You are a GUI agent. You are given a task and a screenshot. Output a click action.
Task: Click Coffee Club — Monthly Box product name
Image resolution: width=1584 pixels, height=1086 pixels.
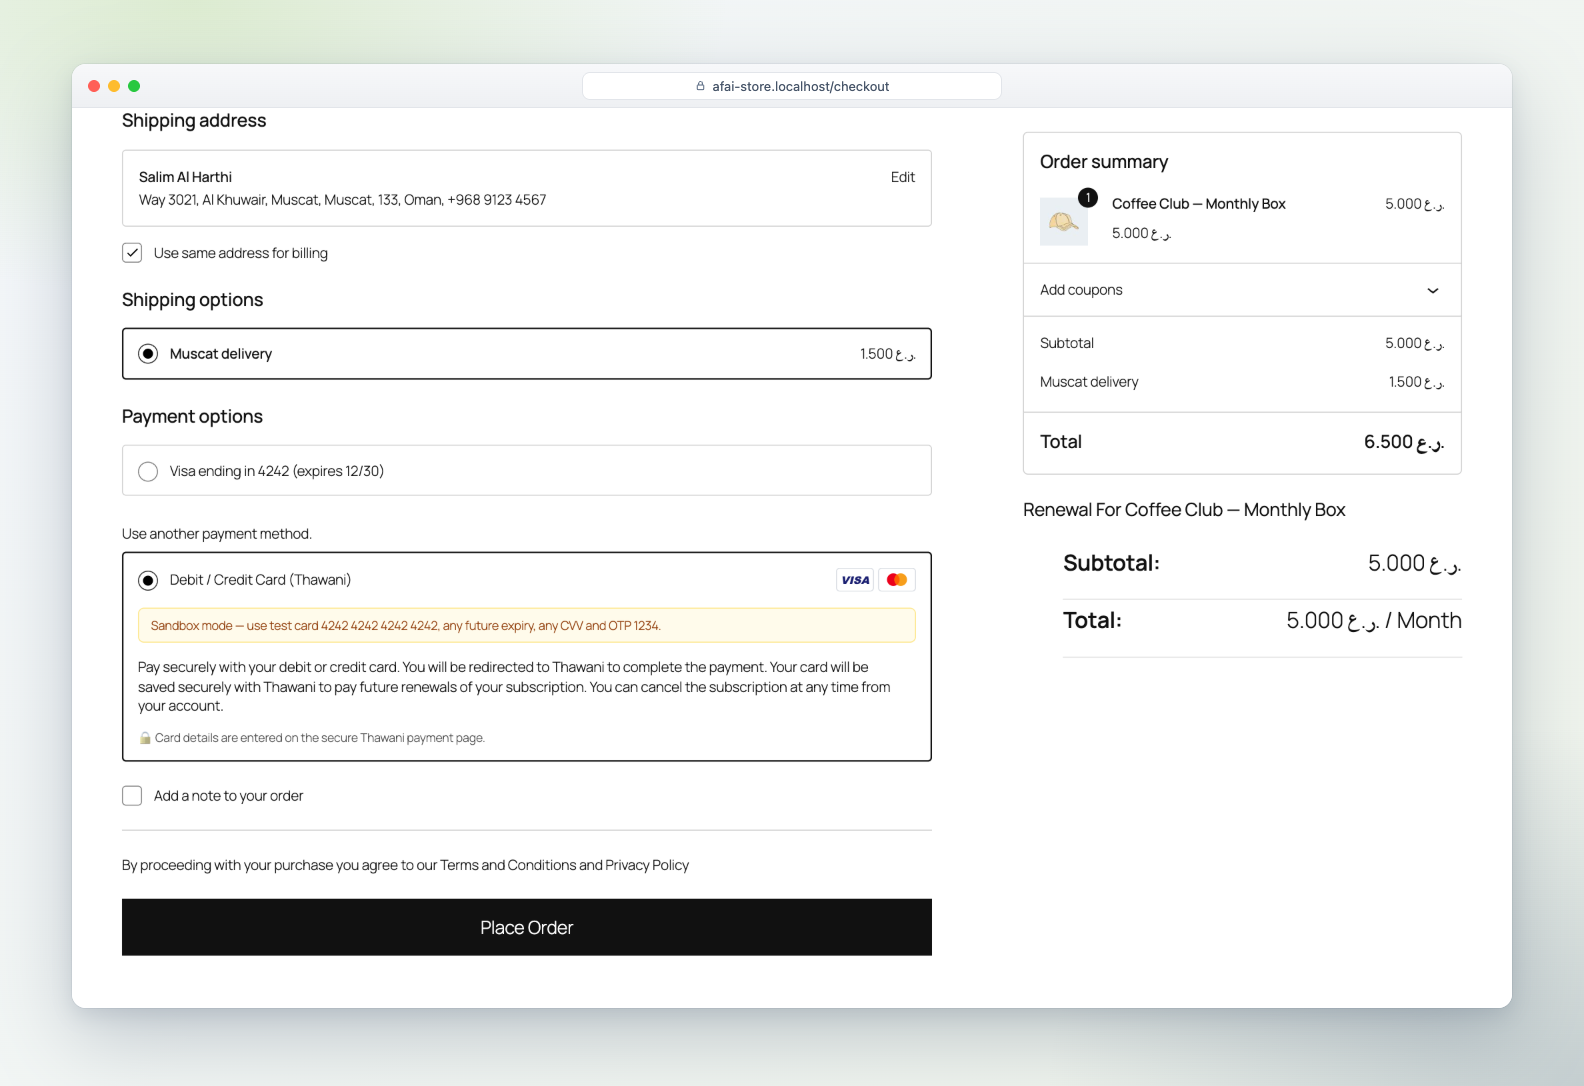[x=1199, y=204]
